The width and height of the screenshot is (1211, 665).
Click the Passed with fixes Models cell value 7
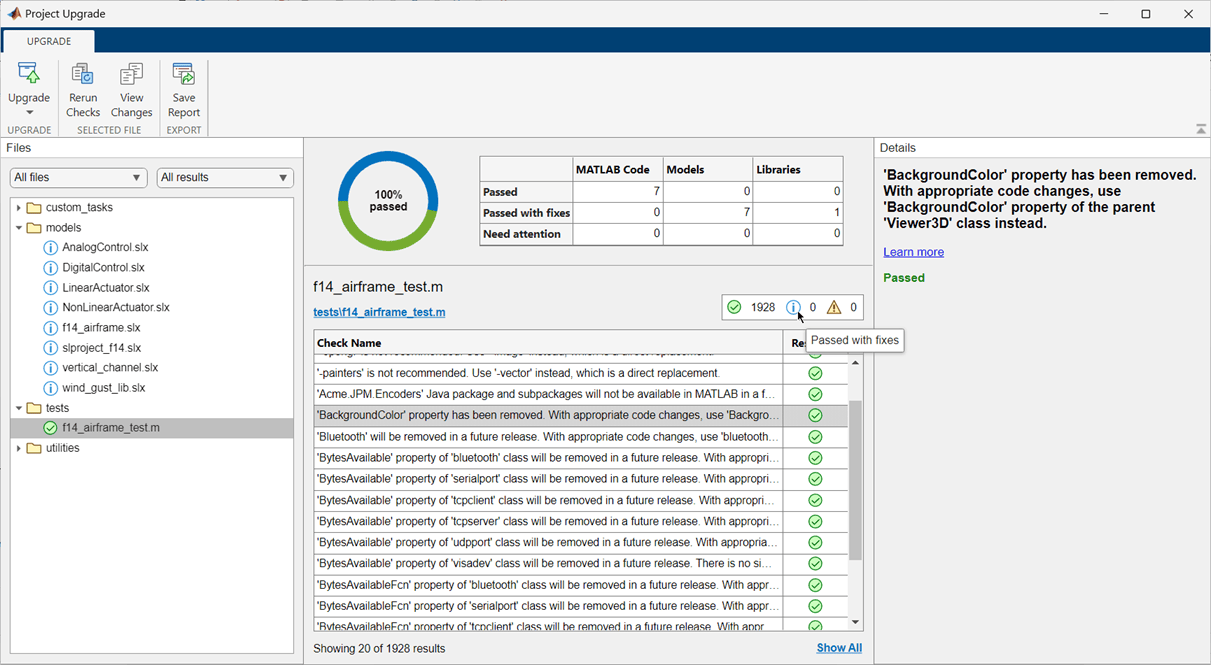tap(710, 212)
